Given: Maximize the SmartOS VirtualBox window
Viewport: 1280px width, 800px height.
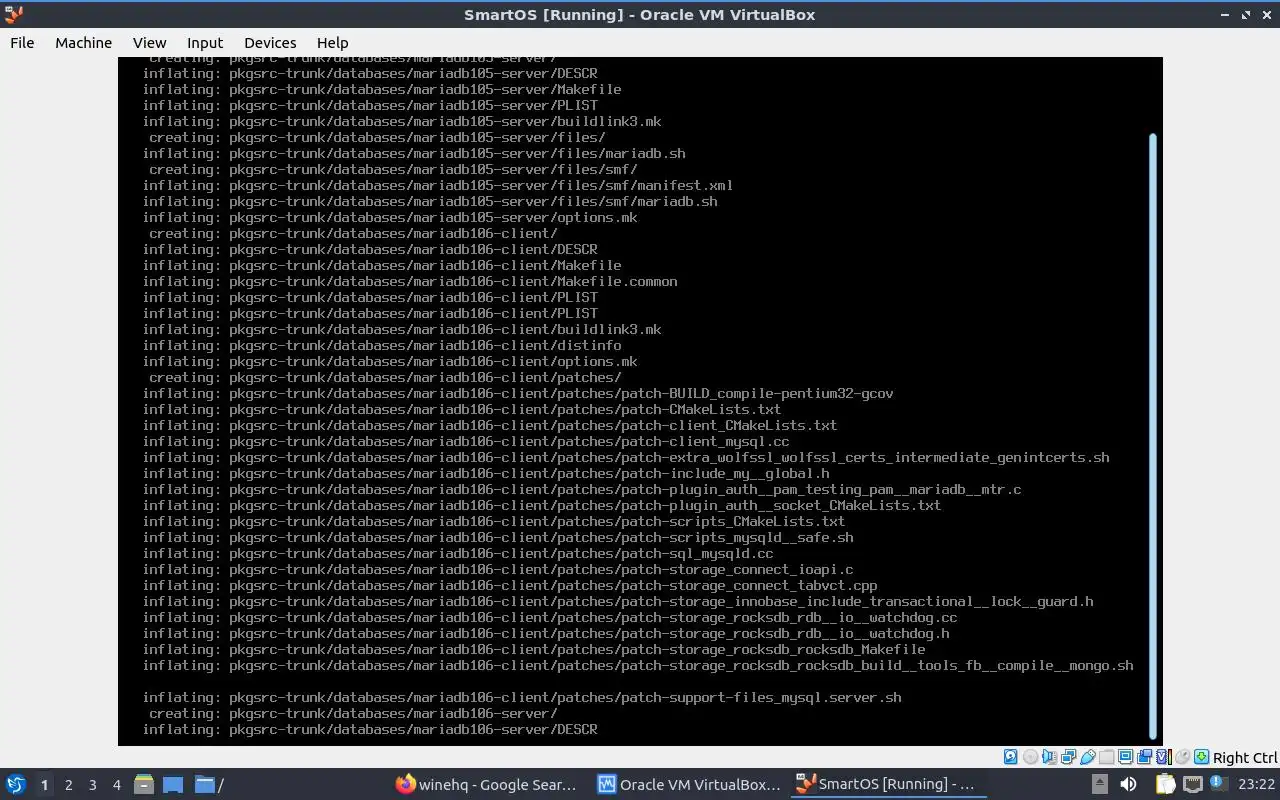Looking at the screenshot, I should point(1246,15).
